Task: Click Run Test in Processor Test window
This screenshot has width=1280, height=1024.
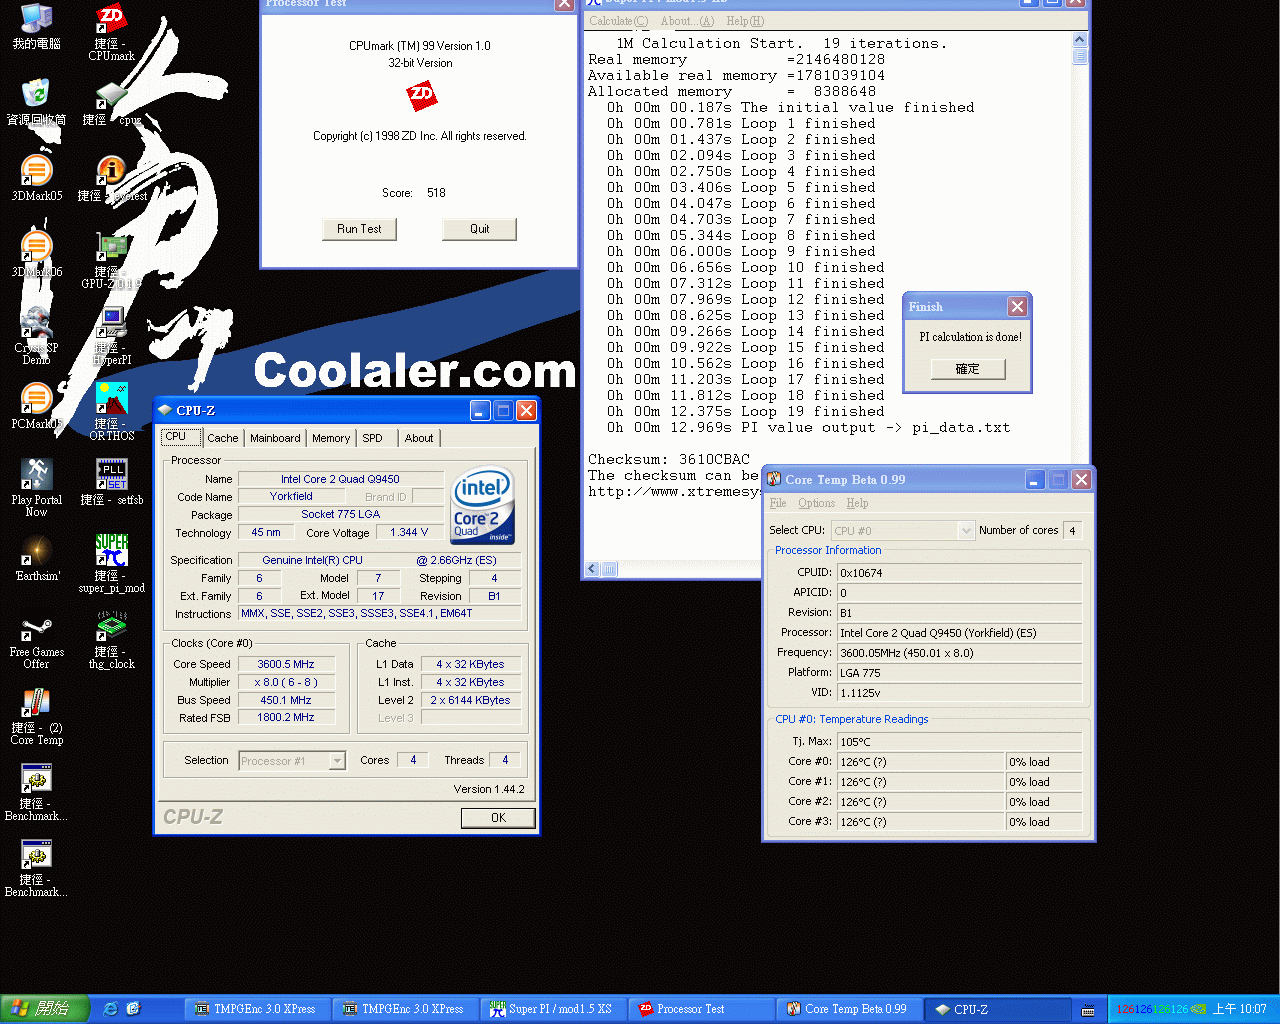Action: click(x=359, y=229)
